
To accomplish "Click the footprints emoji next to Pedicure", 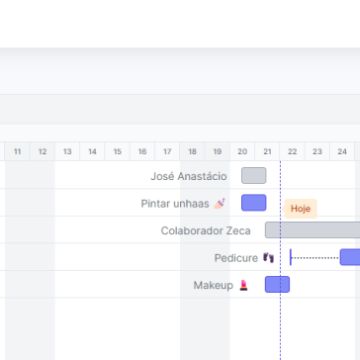I will pyautogui.click(x=269, y=258).
